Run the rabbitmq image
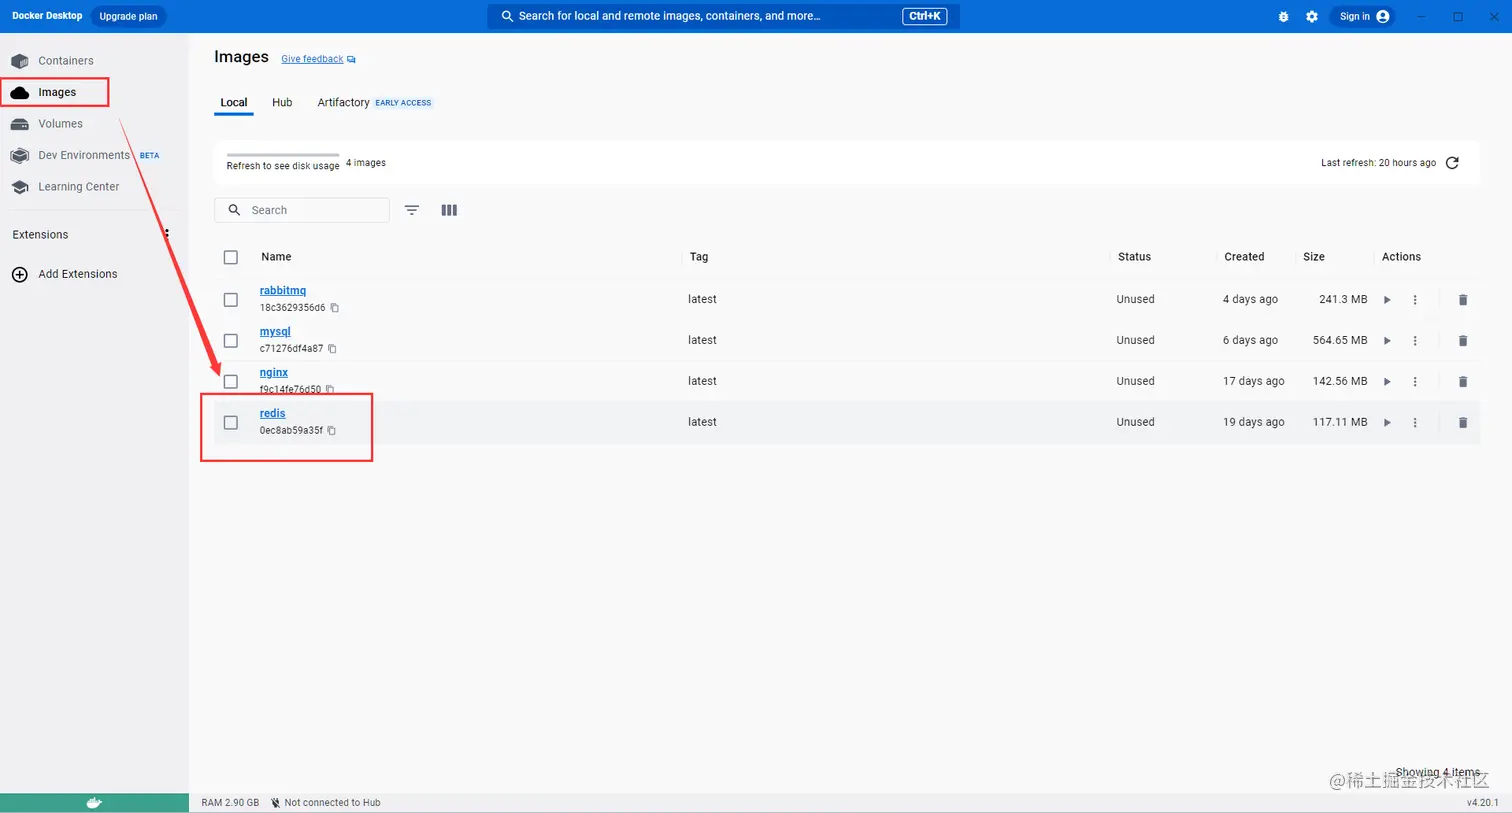1512x813 pixels. (1387, 300)
